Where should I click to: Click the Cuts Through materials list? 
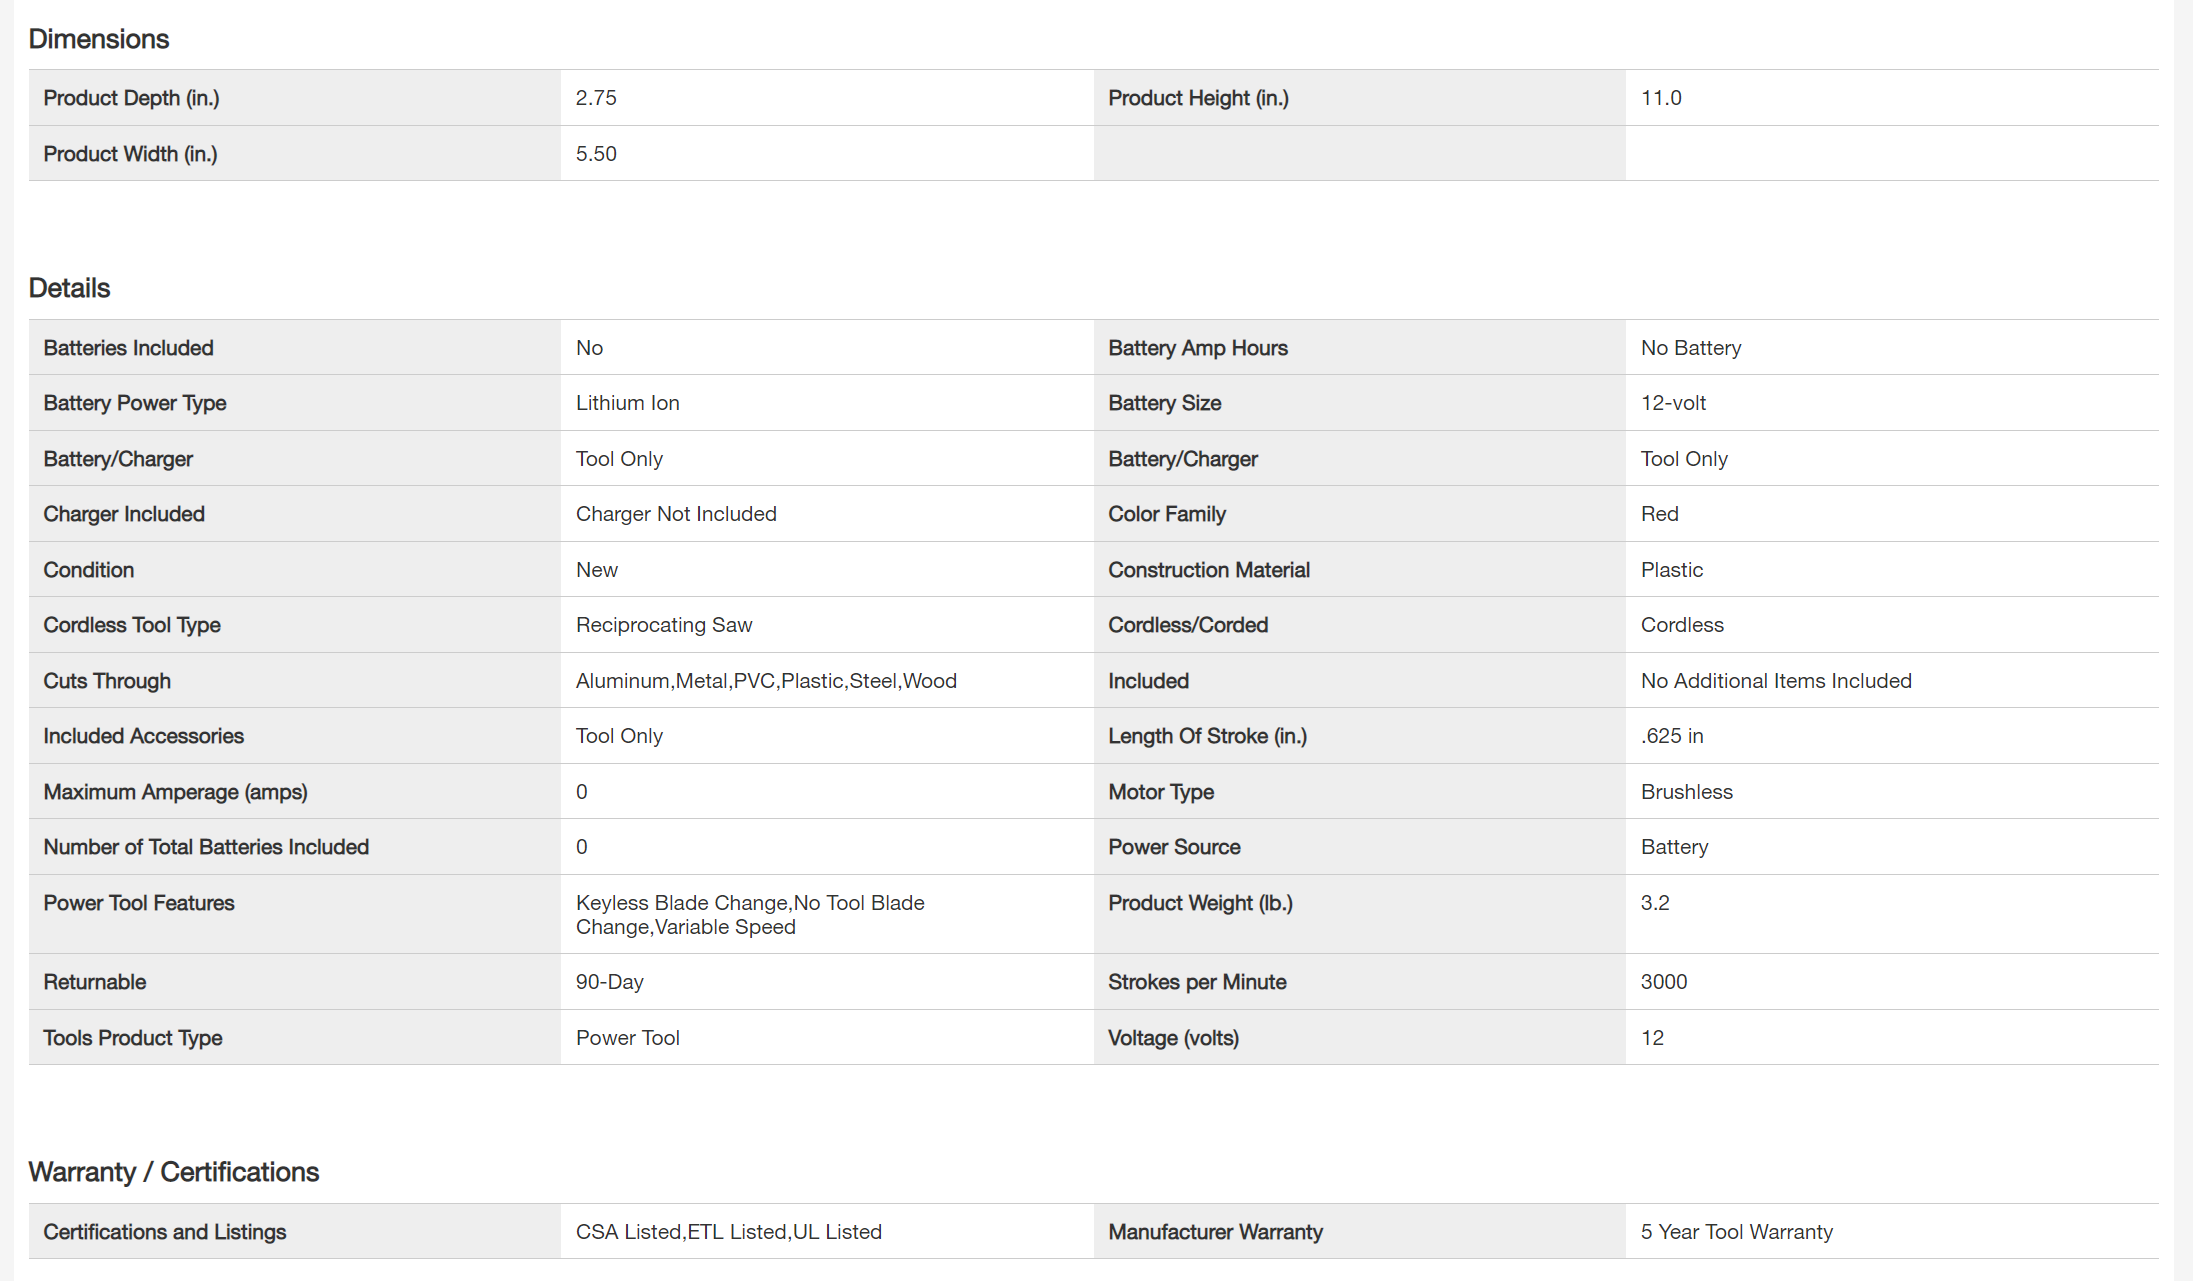click(766, 681)
